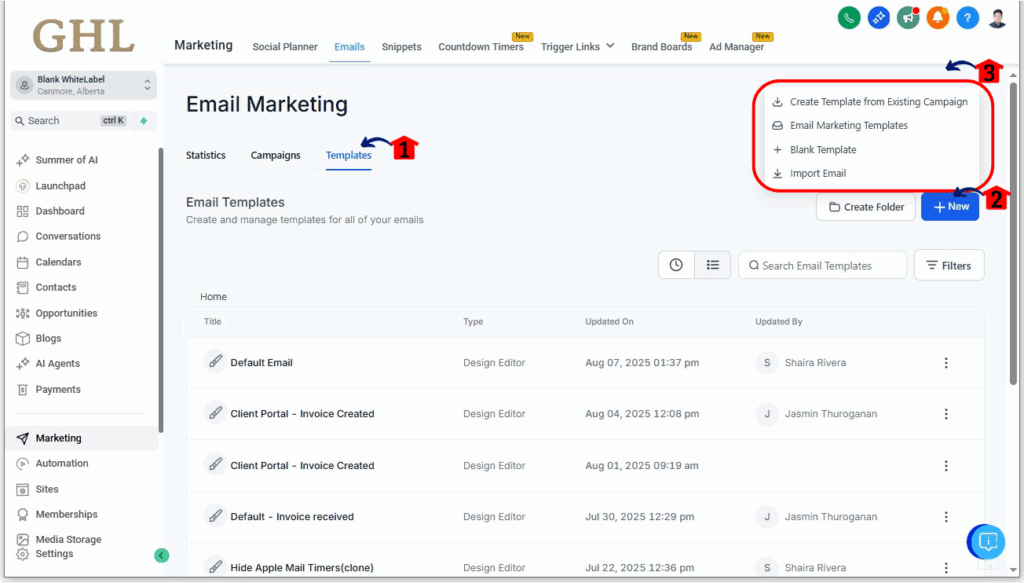
Task: Click the green phone dialer icon
Action: point(849,18)
